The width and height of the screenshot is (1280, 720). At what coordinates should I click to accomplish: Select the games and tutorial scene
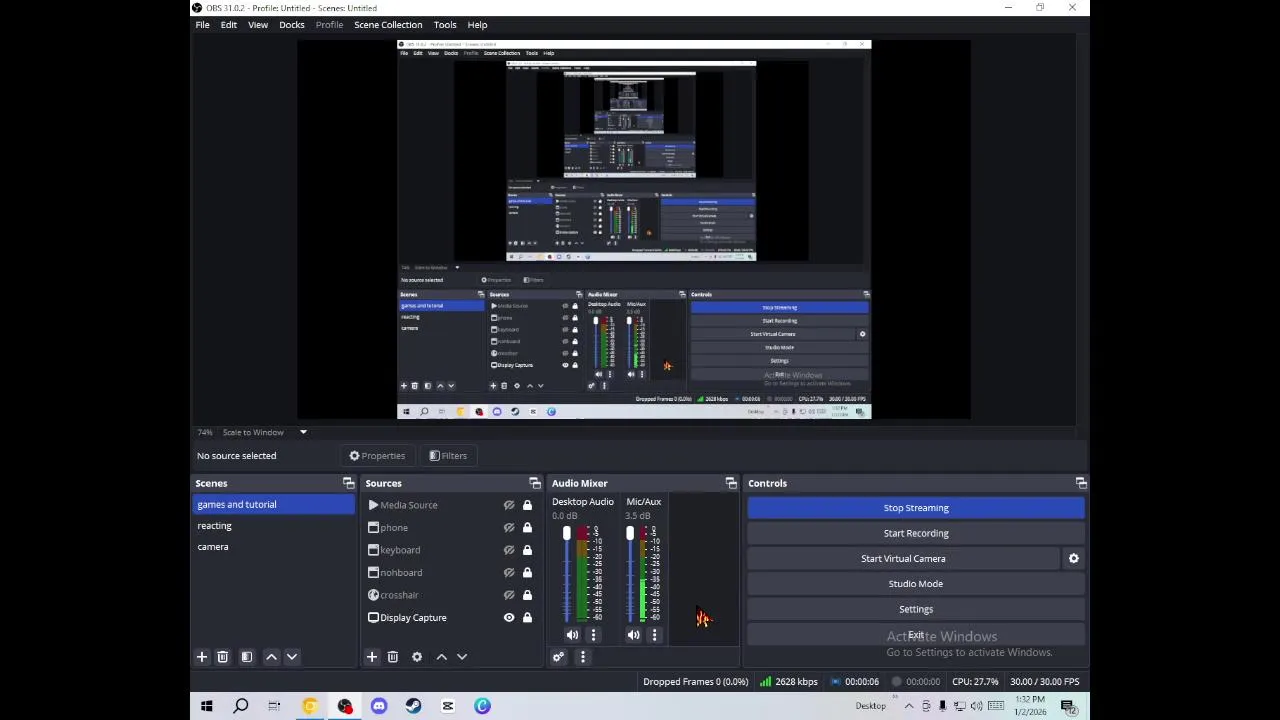[273, 505]
